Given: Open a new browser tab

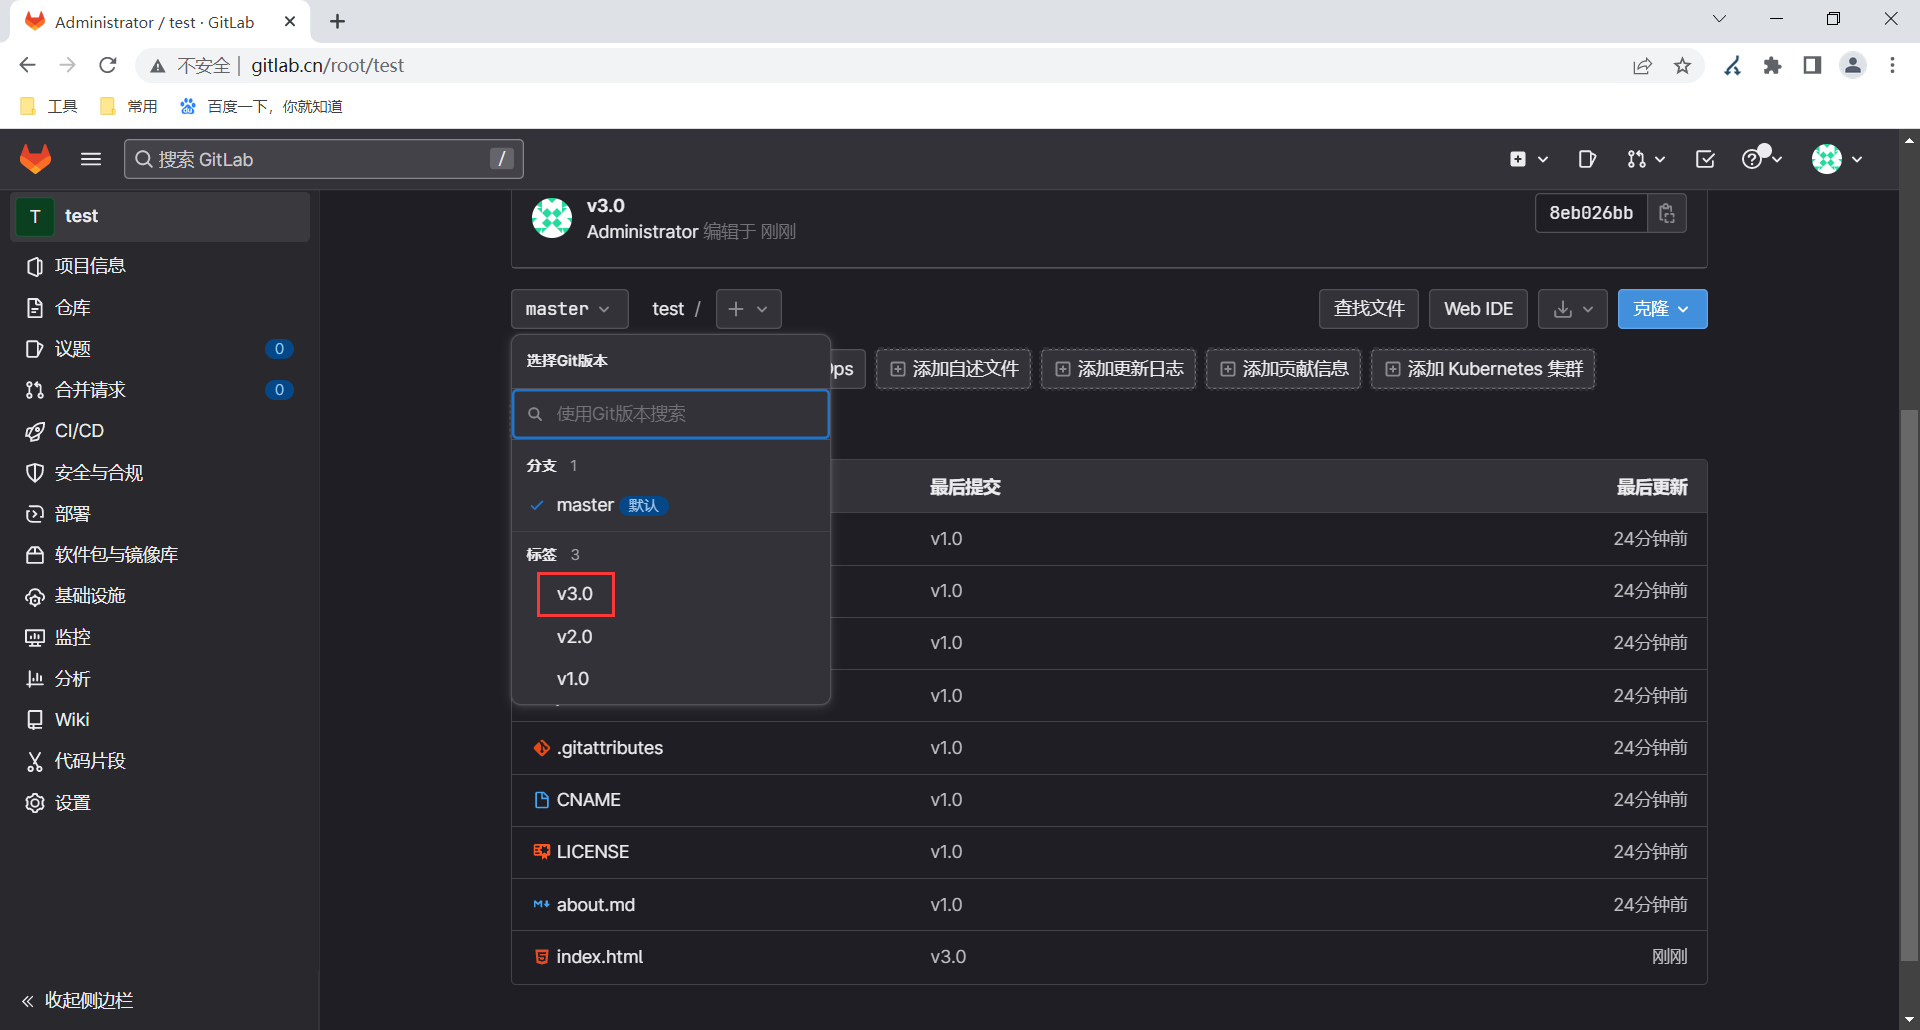Looking at the screenshot, I should point(338,21).
